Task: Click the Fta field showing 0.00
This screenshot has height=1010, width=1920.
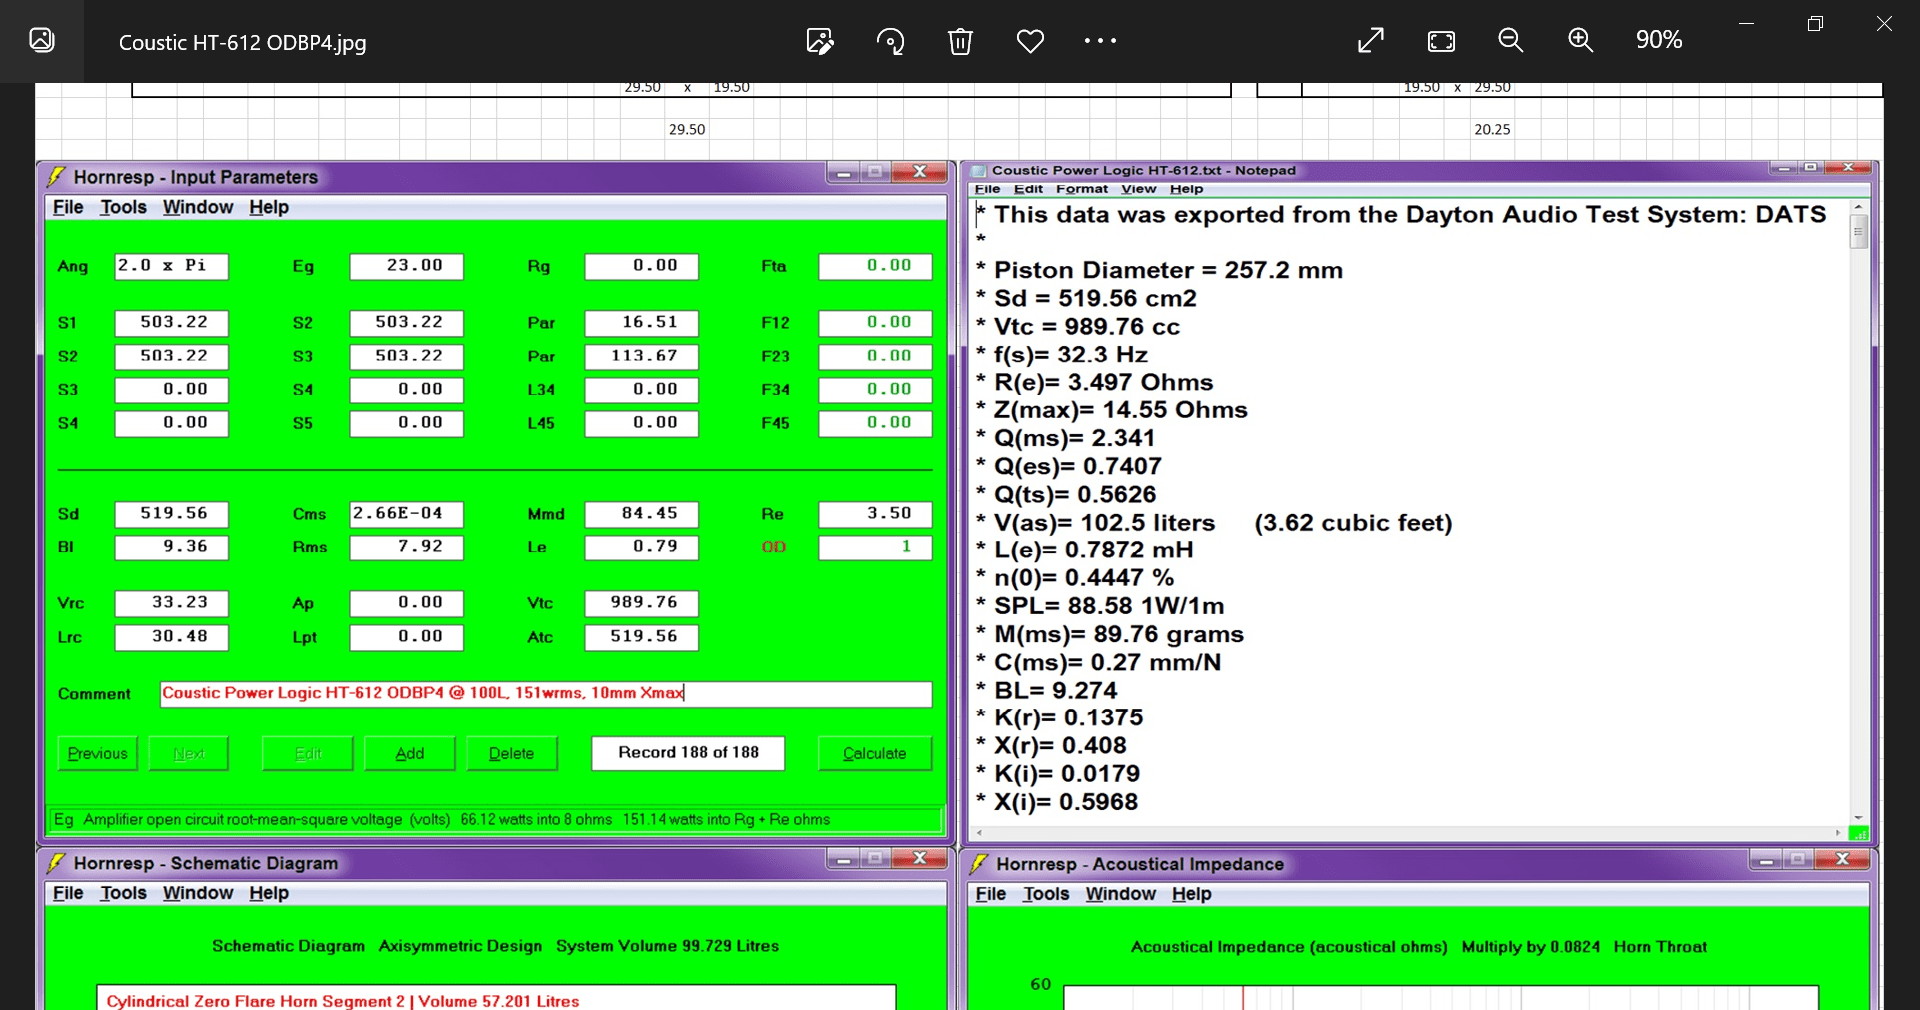Action: (x=876, y=266)
